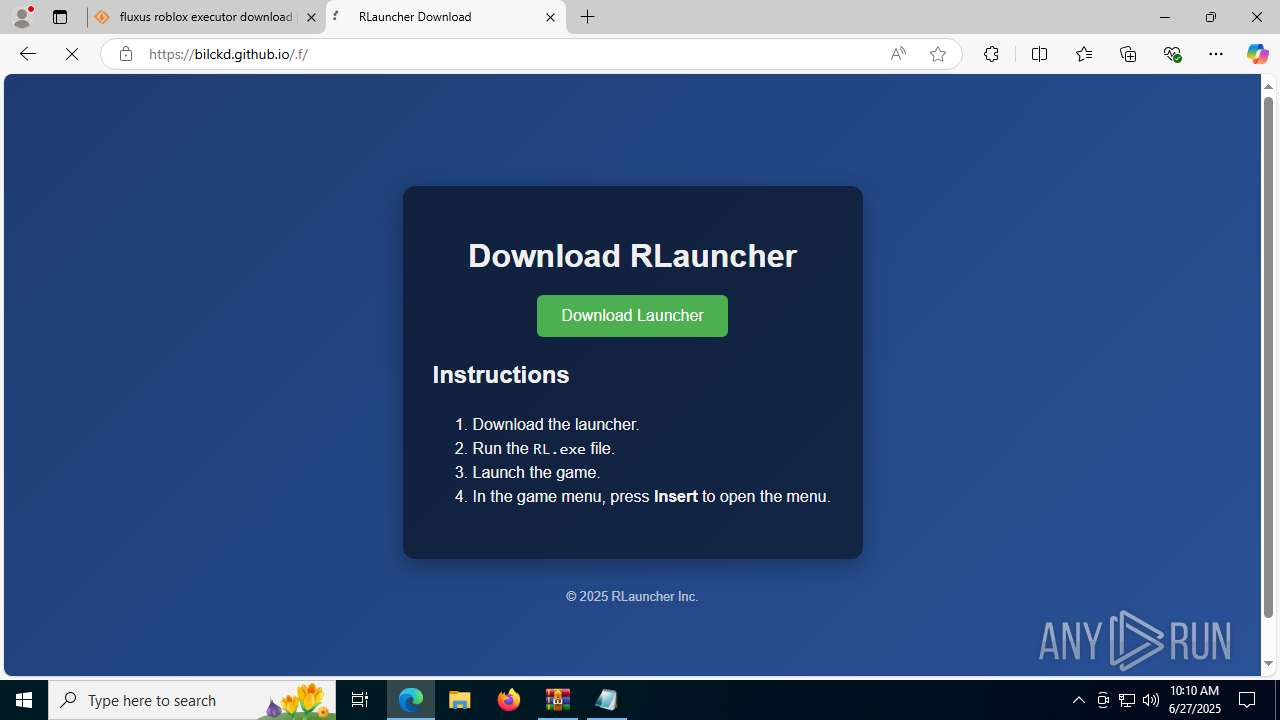
Task: Select the RLauncher Download tab
Action: point(445,17)
